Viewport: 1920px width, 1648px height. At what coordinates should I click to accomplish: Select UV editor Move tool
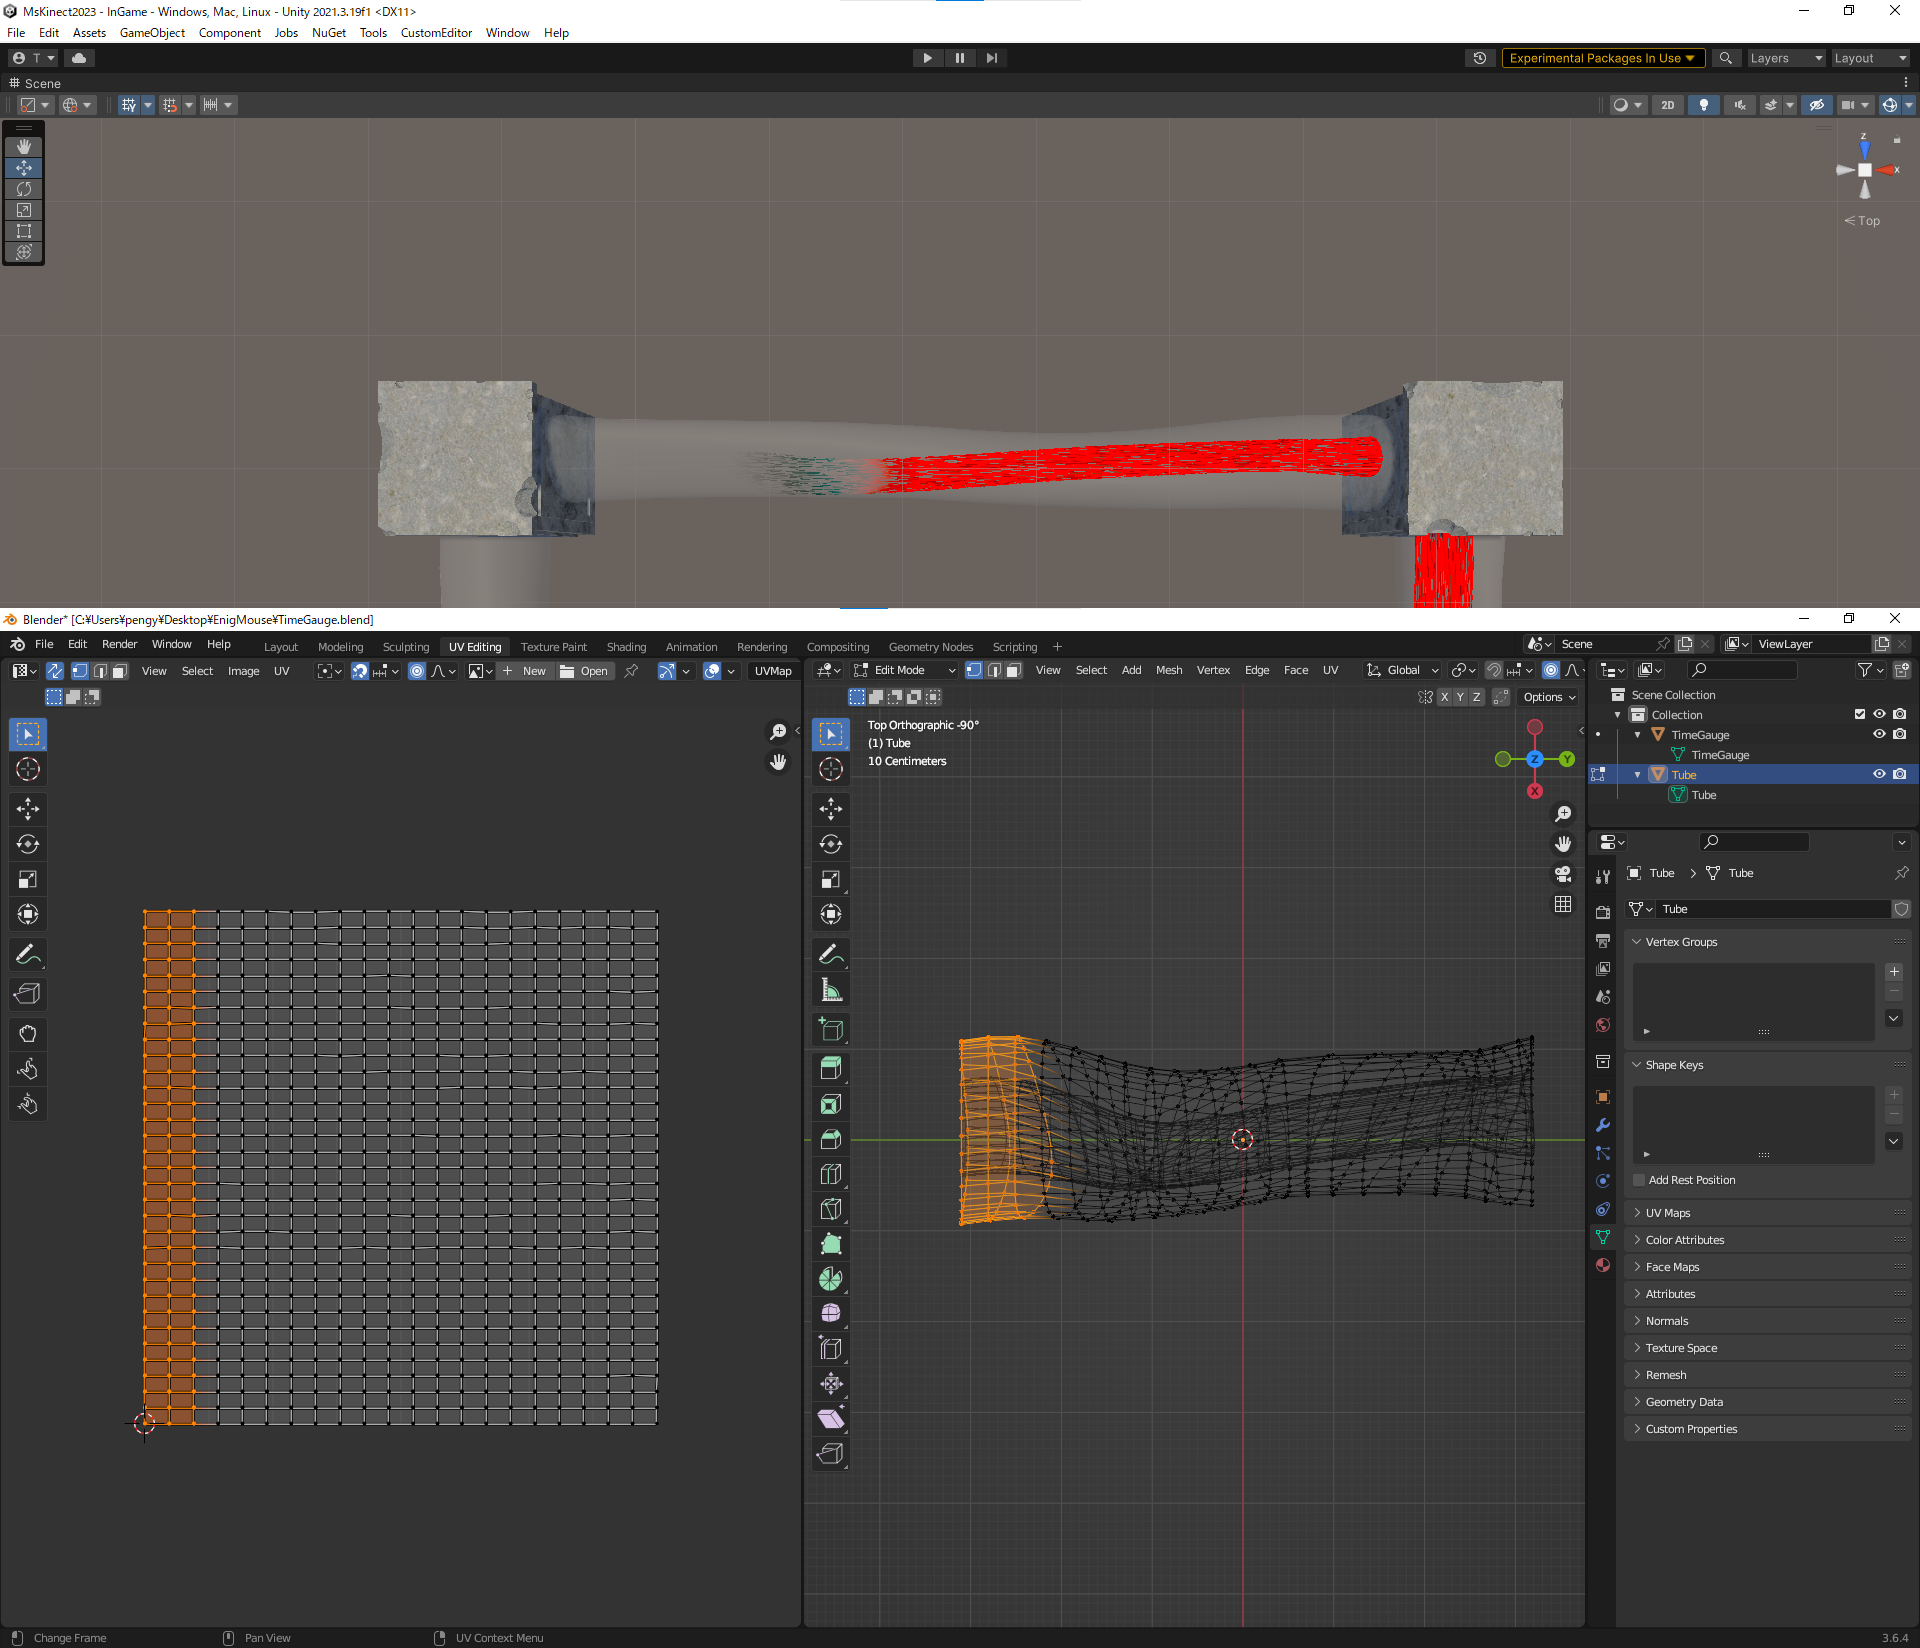[28, 808]
